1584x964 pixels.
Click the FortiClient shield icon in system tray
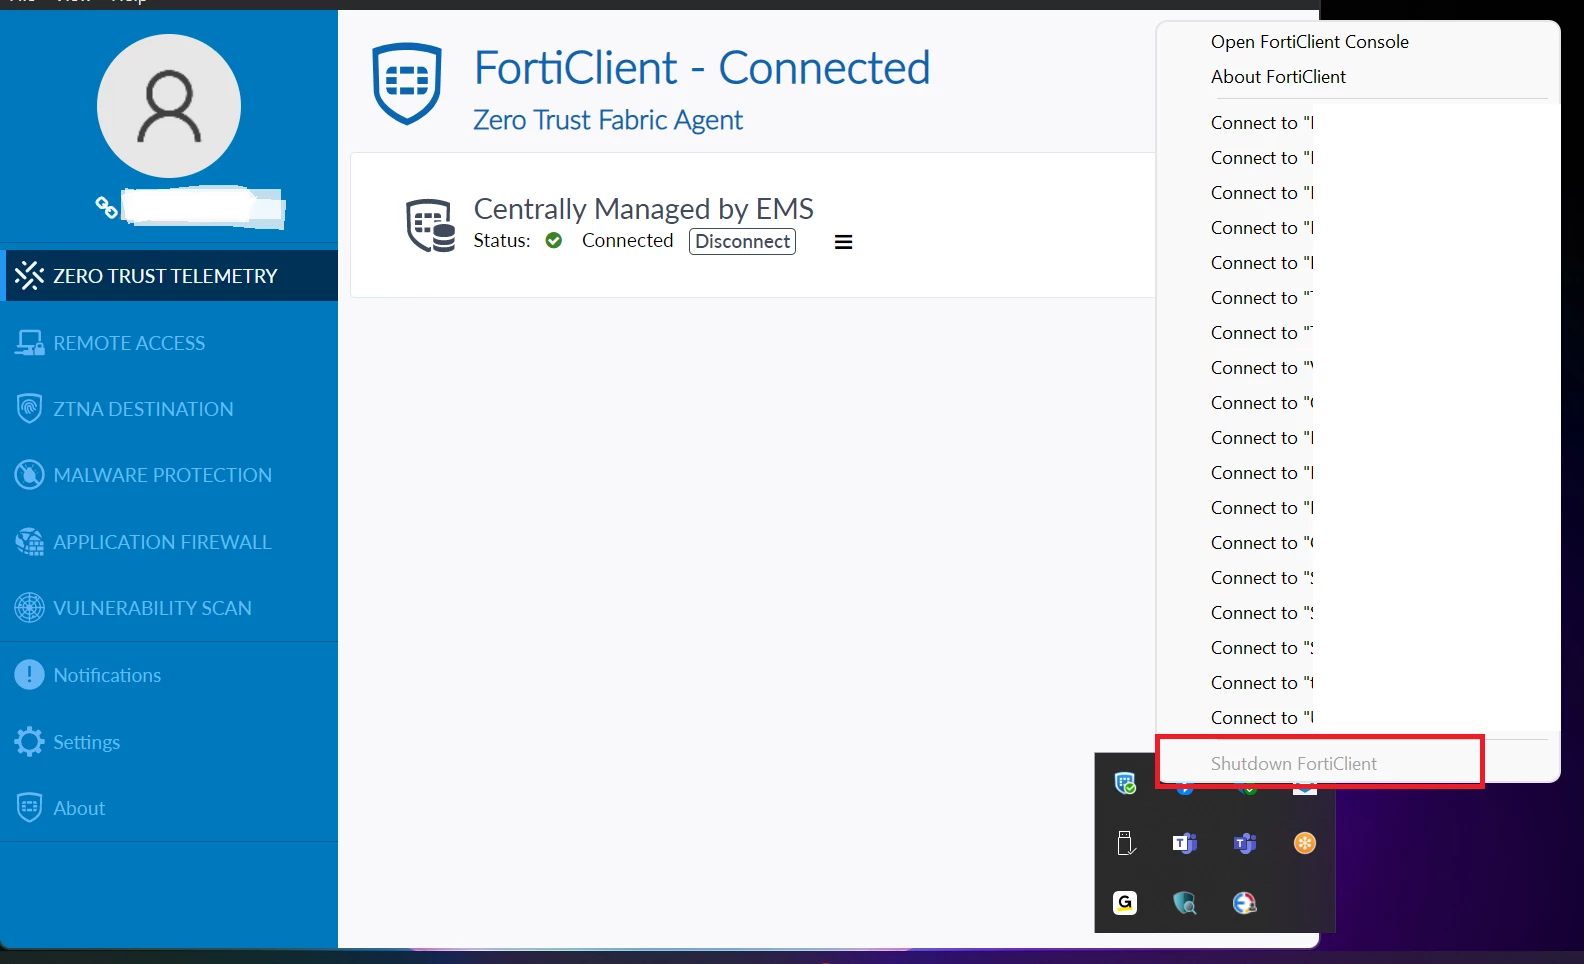[1125, 783]
